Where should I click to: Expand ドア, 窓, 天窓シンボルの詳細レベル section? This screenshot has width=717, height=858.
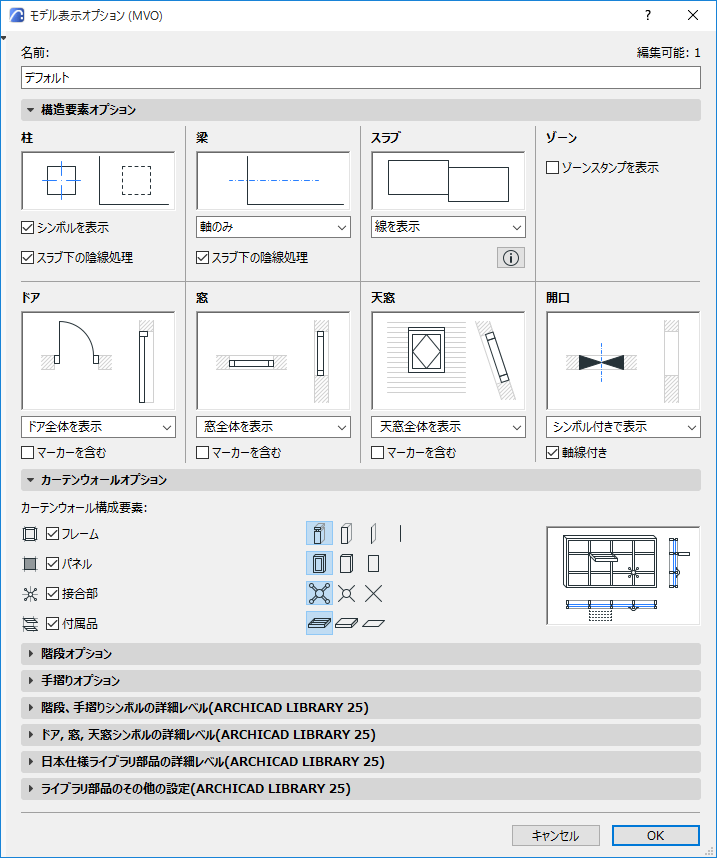point(361,735)
